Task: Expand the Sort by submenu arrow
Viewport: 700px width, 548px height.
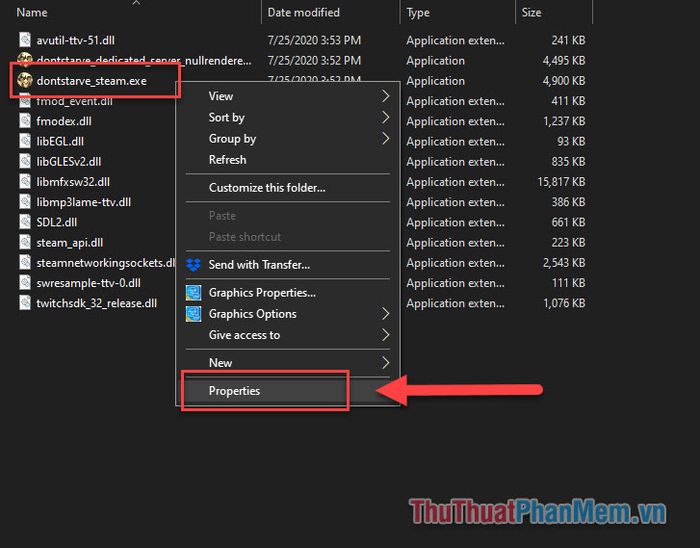Action: tap(386, 117)
